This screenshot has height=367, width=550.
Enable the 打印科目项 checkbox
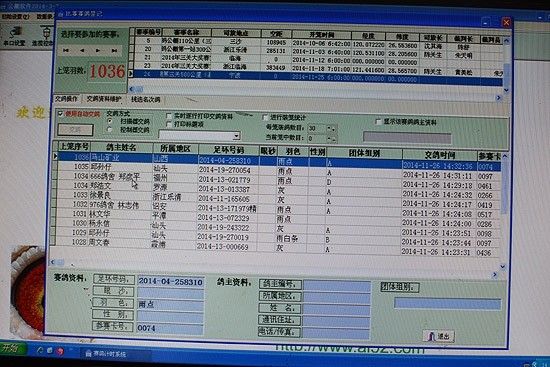pyautogui.click(x=169, y=124)
